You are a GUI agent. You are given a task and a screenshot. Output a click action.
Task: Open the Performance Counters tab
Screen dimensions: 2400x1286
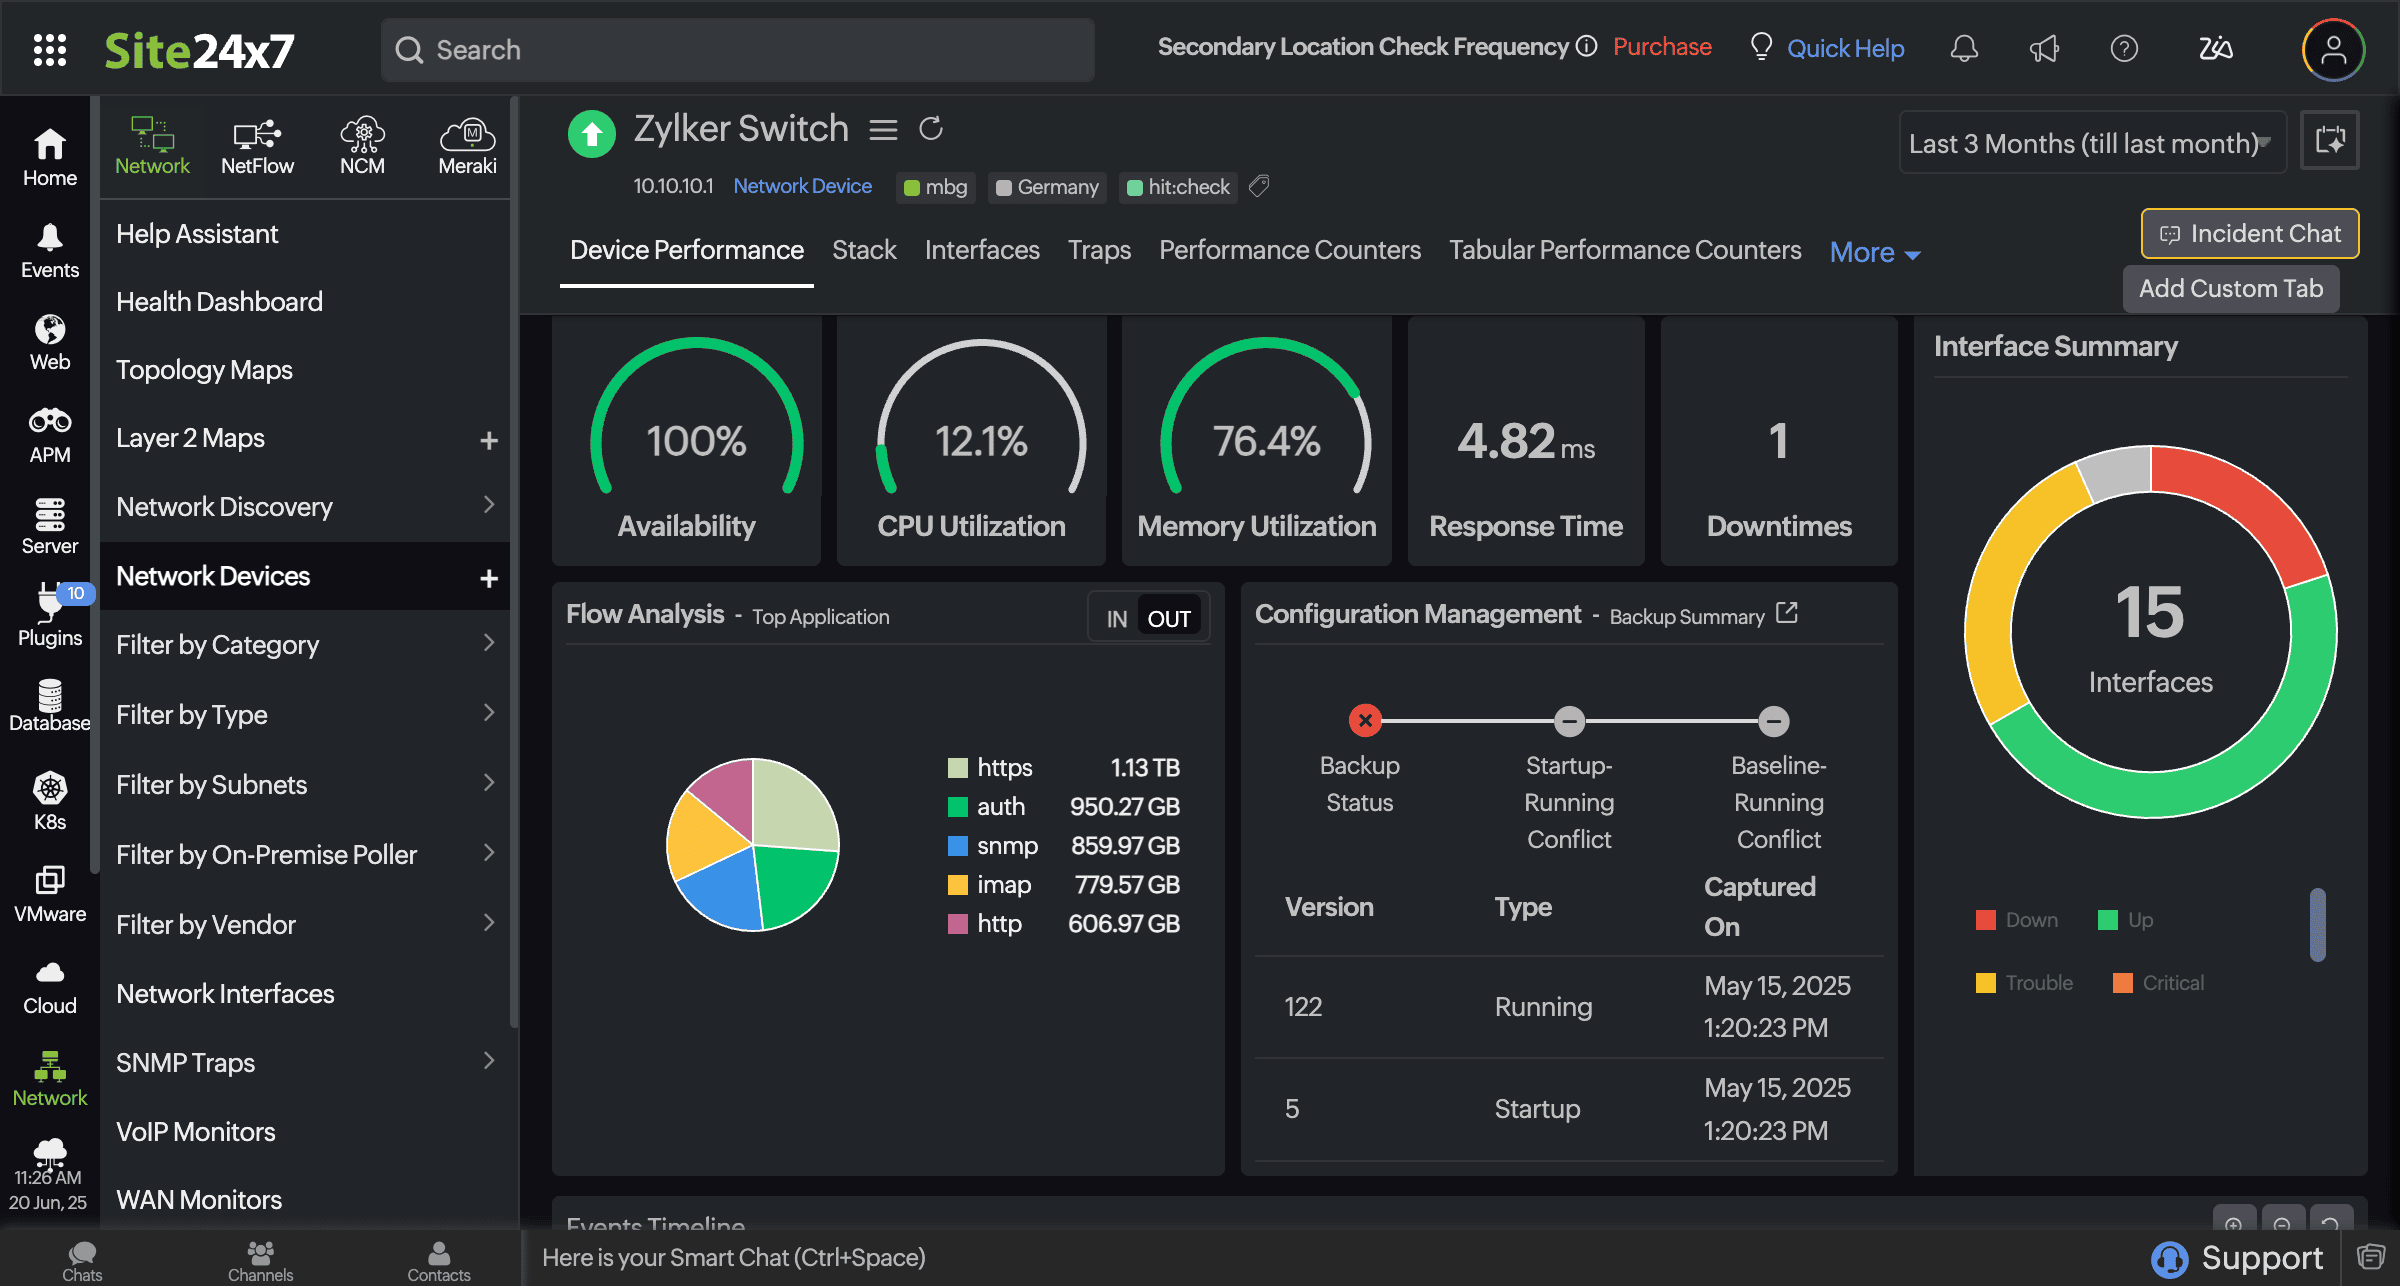pyautogui.click(x=1289, y=250)
